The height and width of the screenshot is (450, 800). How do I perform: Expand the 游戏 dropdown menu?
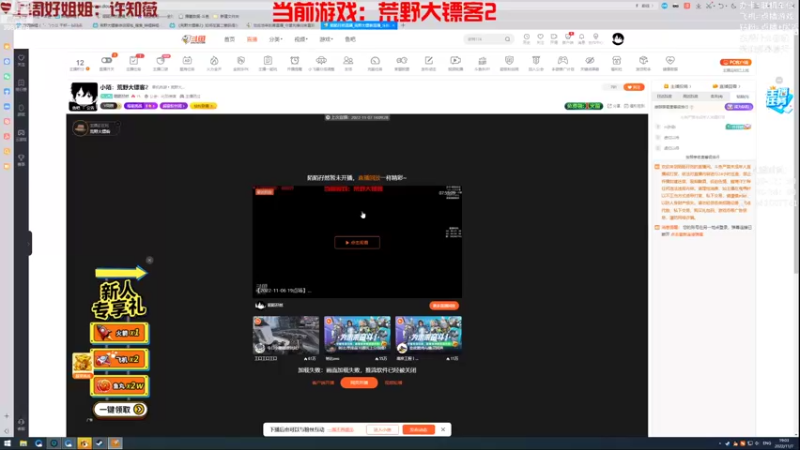coord(326,39)
